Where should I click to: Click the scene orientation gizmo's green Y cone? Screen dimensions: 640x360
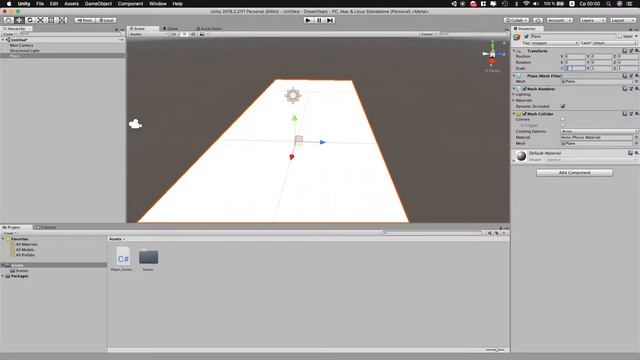click(493, 46)
